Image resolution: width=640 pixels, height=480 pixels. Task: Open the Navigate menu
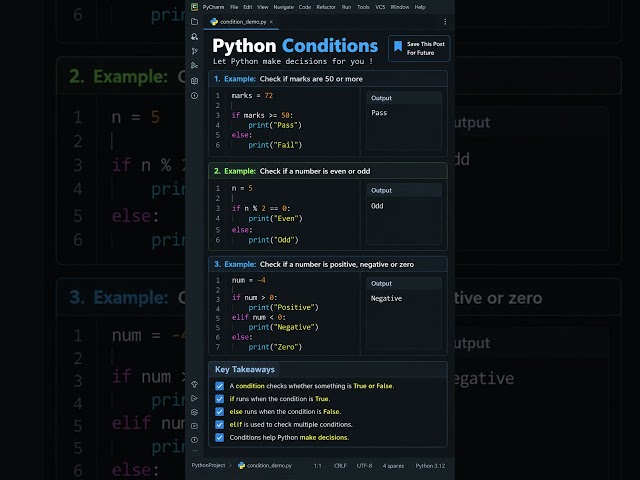click(283, 7)
